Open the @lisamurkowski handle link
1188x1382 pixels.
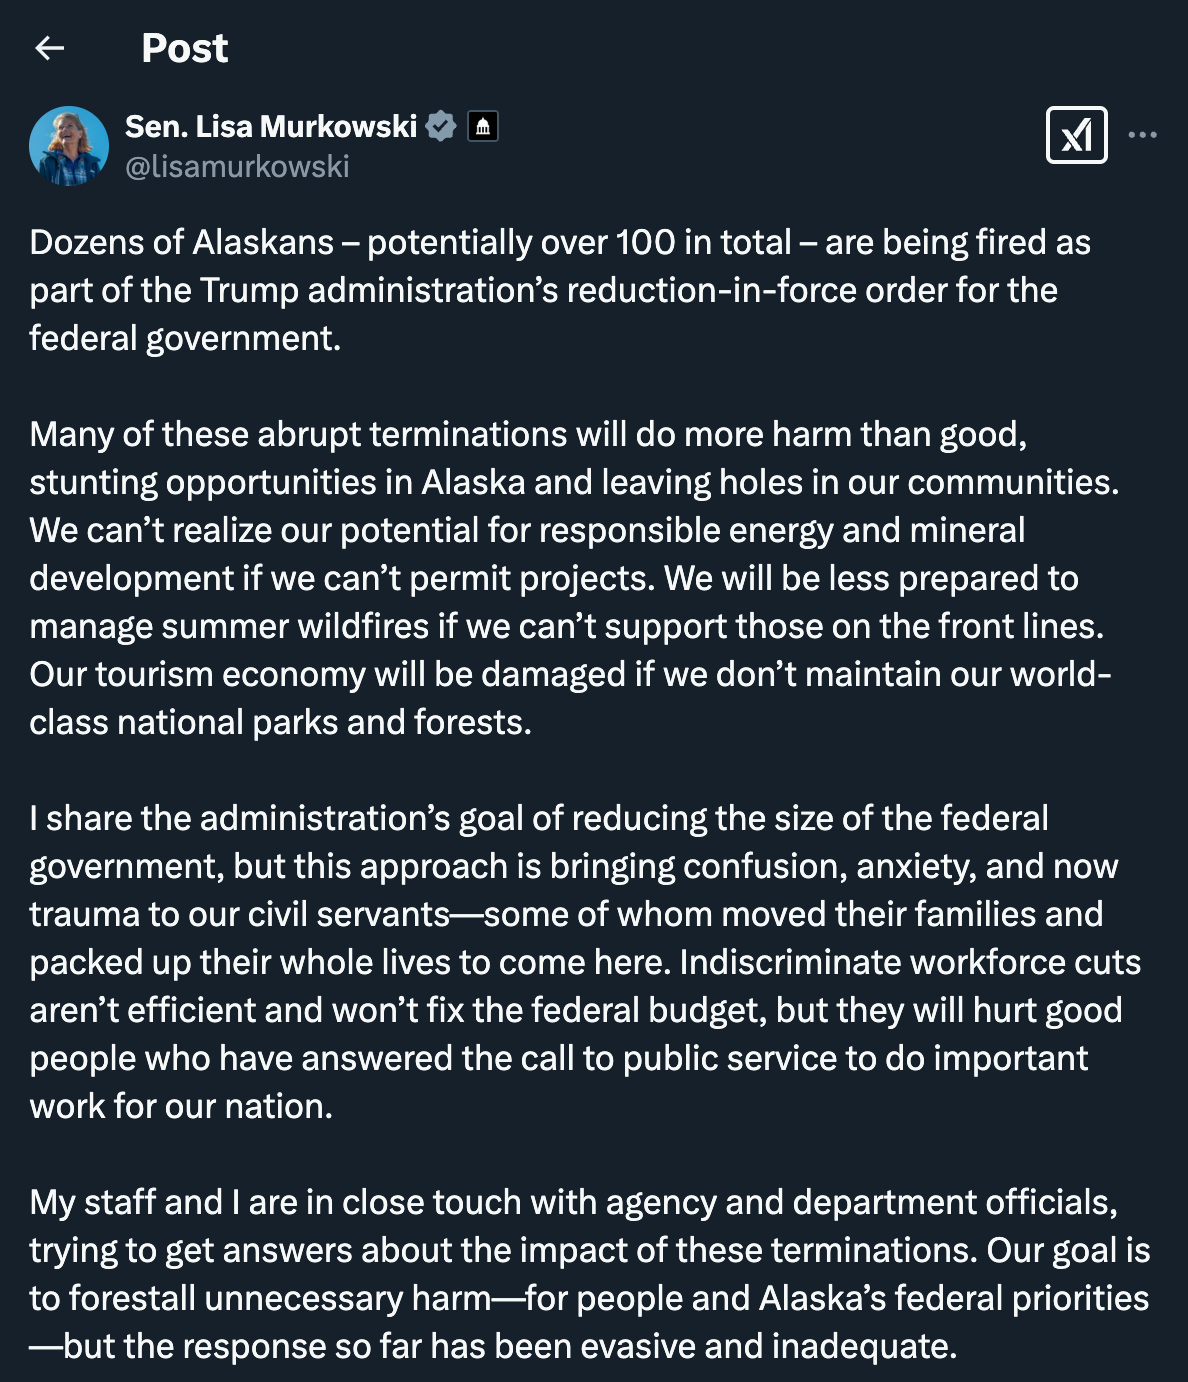(x=237, y=166)
